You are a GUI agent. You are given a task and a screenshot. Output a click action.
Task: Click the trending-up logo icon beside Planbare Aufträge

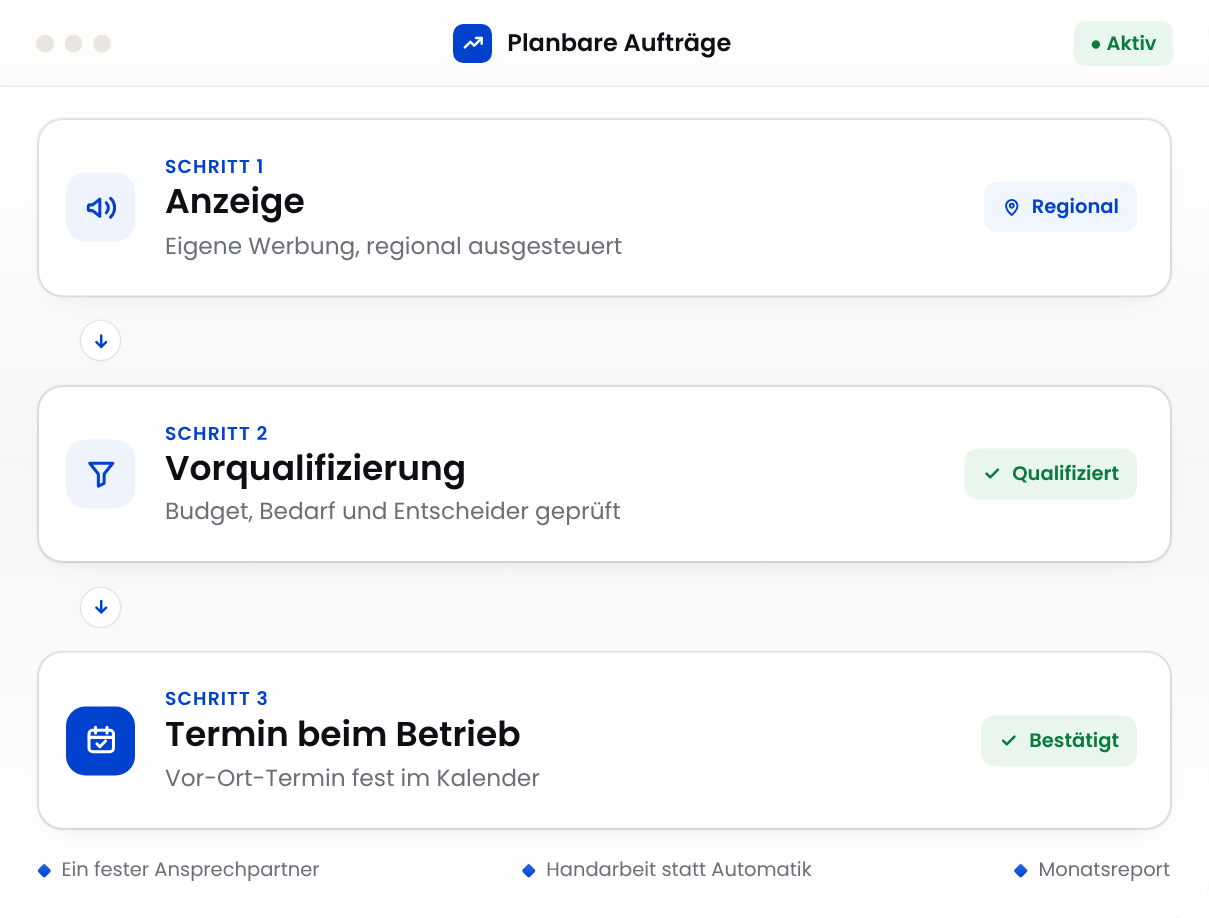click(x=472, y=44)
